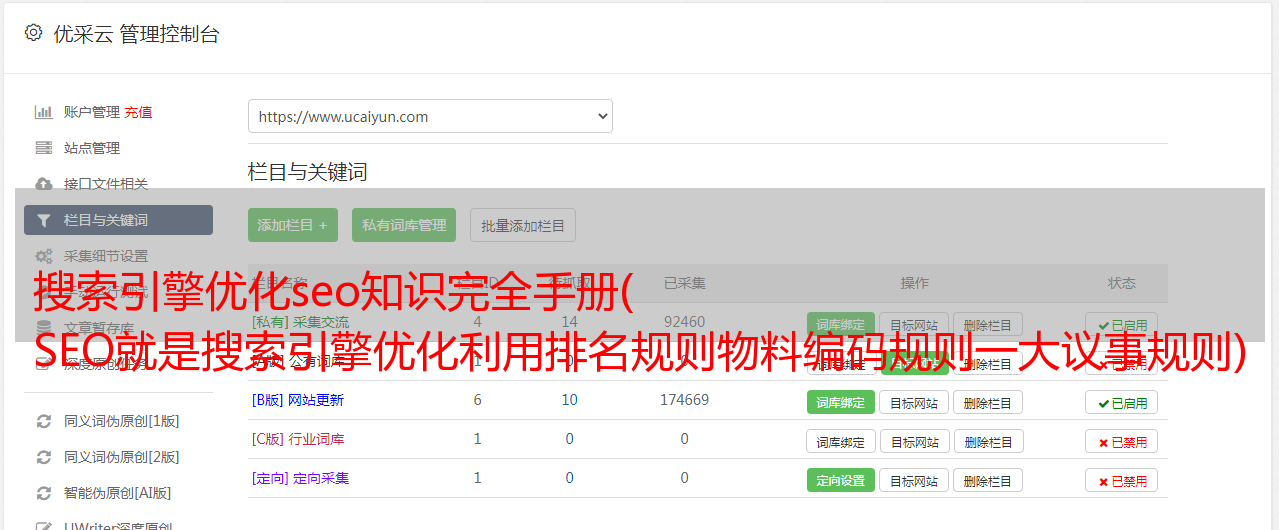Click refresh icon beside 智能伪原创[AI版]
1279x530 pixels.
pyautogui.click(x=43, y=493)
